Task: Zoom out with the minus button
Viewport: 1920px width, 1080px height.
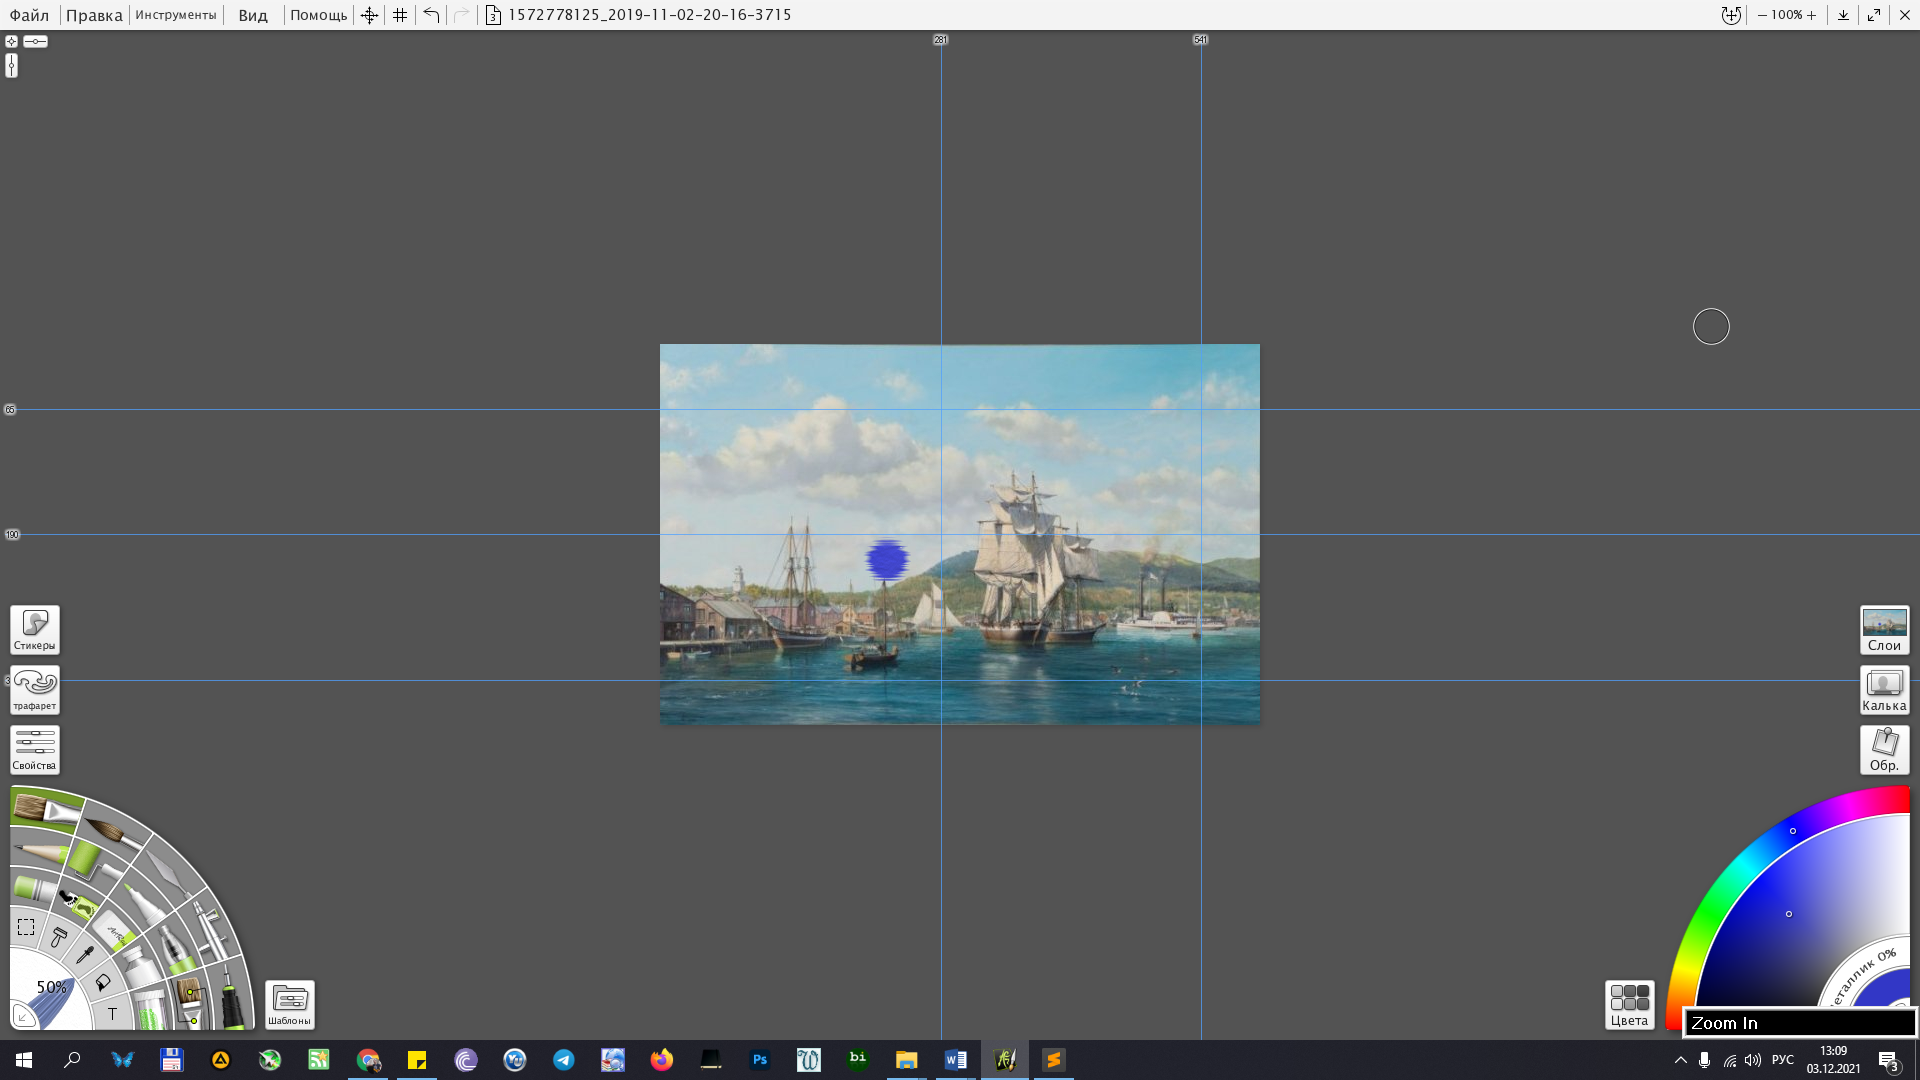Action: pyautogui.click(x=1762, y=15)
